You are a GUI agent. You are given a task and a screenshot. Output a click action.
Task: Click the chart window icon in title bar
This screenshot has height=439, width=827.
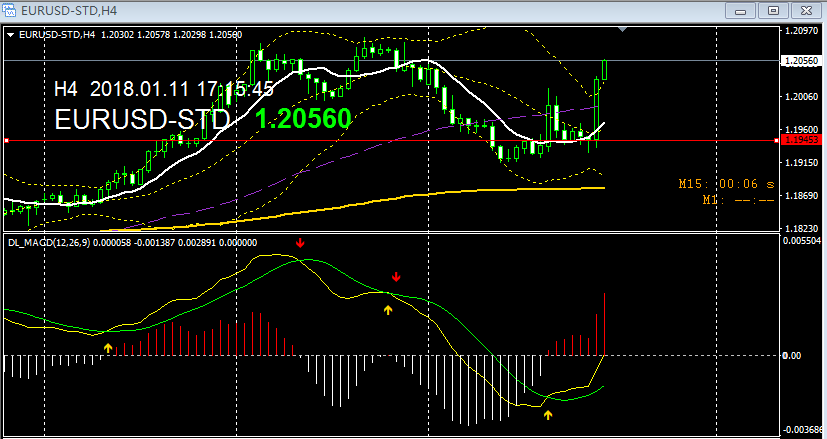coord(11,10)
